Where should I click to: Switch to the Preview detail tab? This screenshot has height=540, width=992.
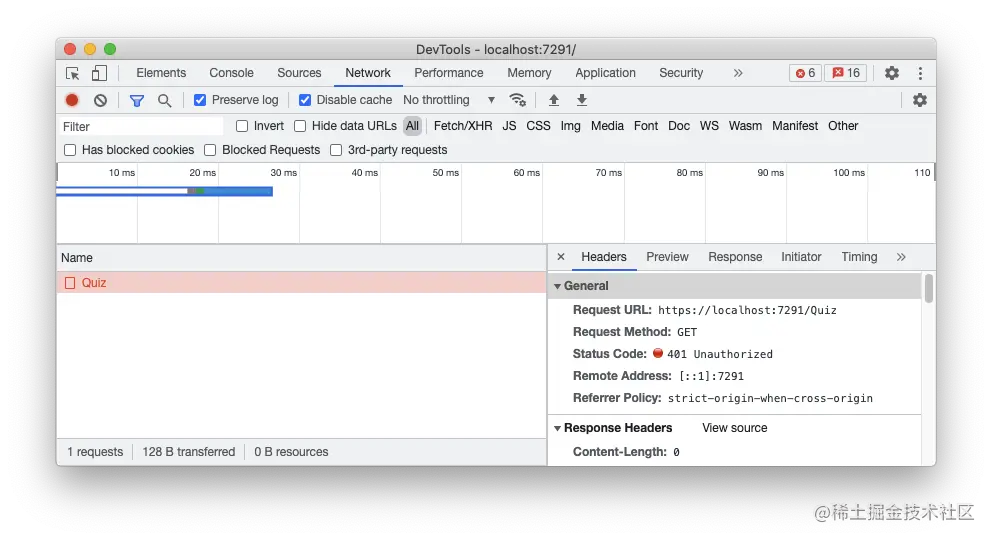click(667, 257)
